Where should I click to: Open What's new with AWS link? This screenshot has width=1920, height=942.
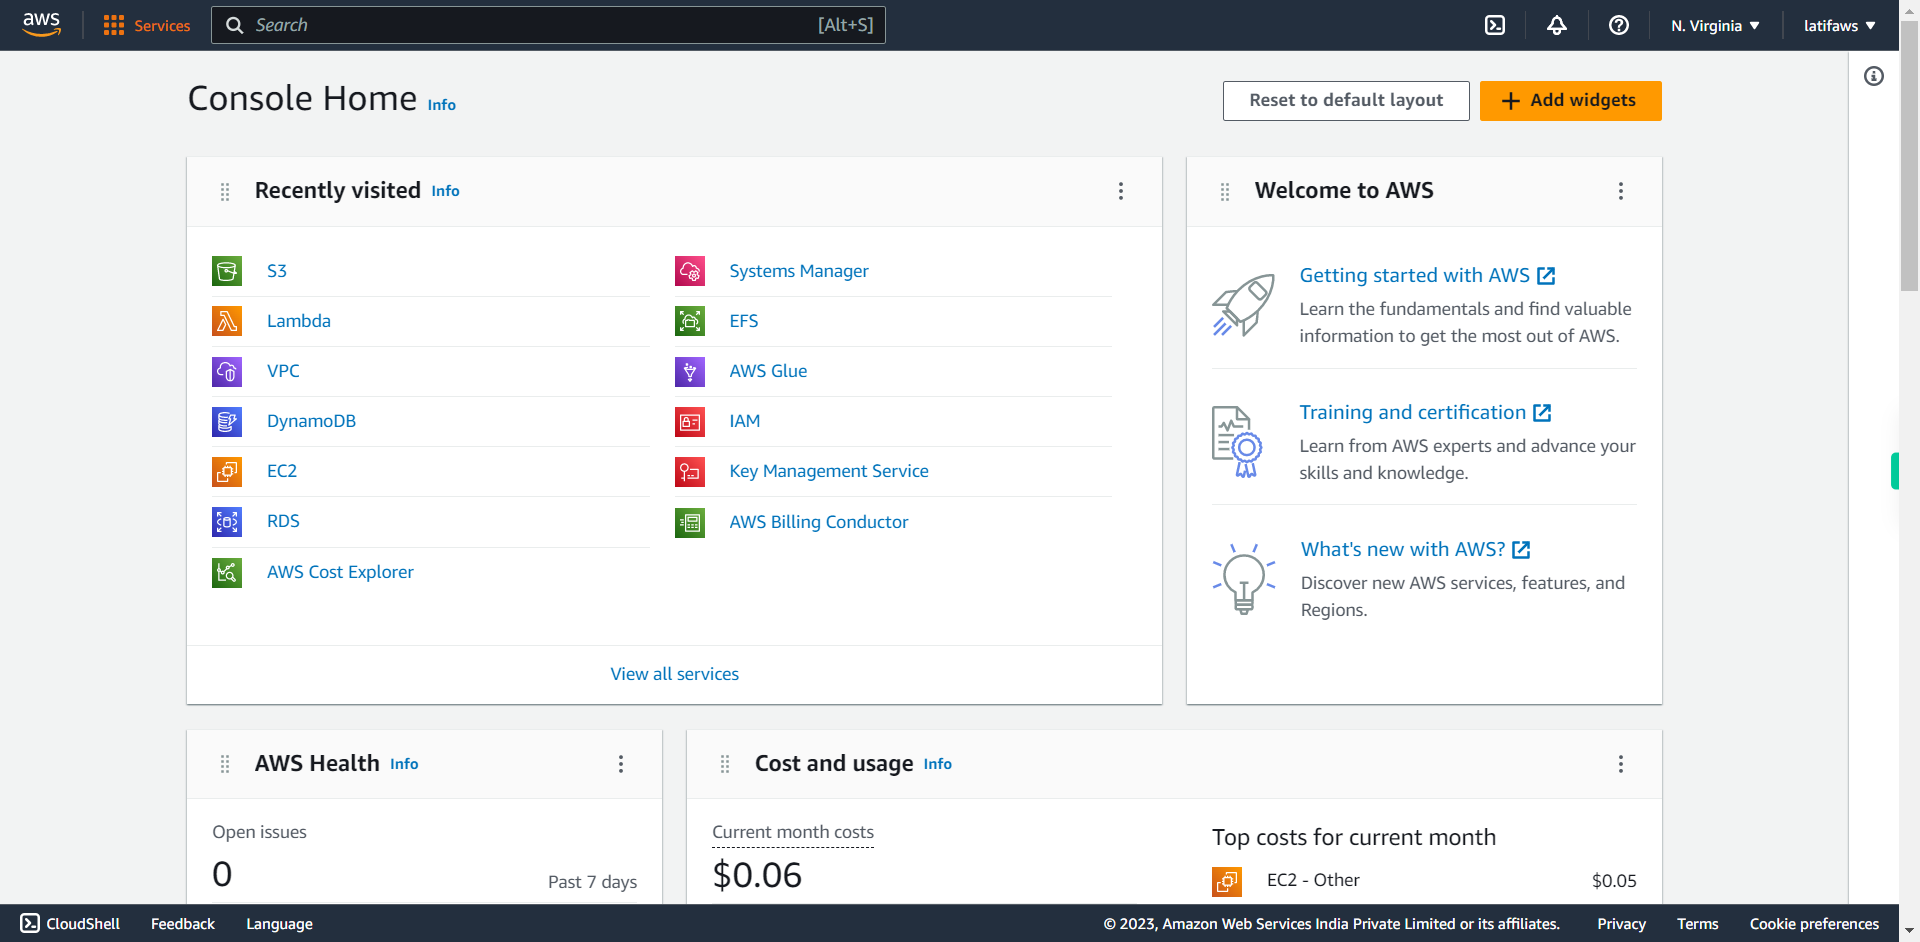click(1416, 549)
